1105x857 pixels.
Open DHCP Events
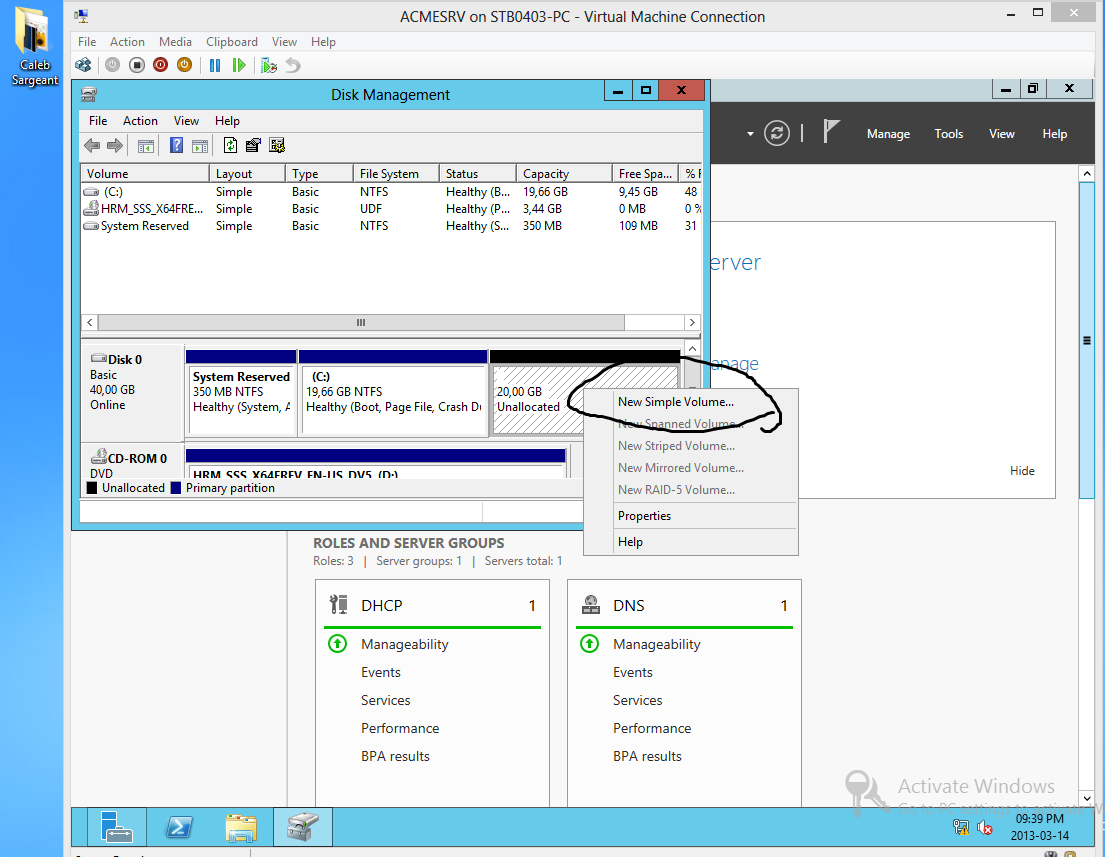pyautogui.click(x=381, y=672)
